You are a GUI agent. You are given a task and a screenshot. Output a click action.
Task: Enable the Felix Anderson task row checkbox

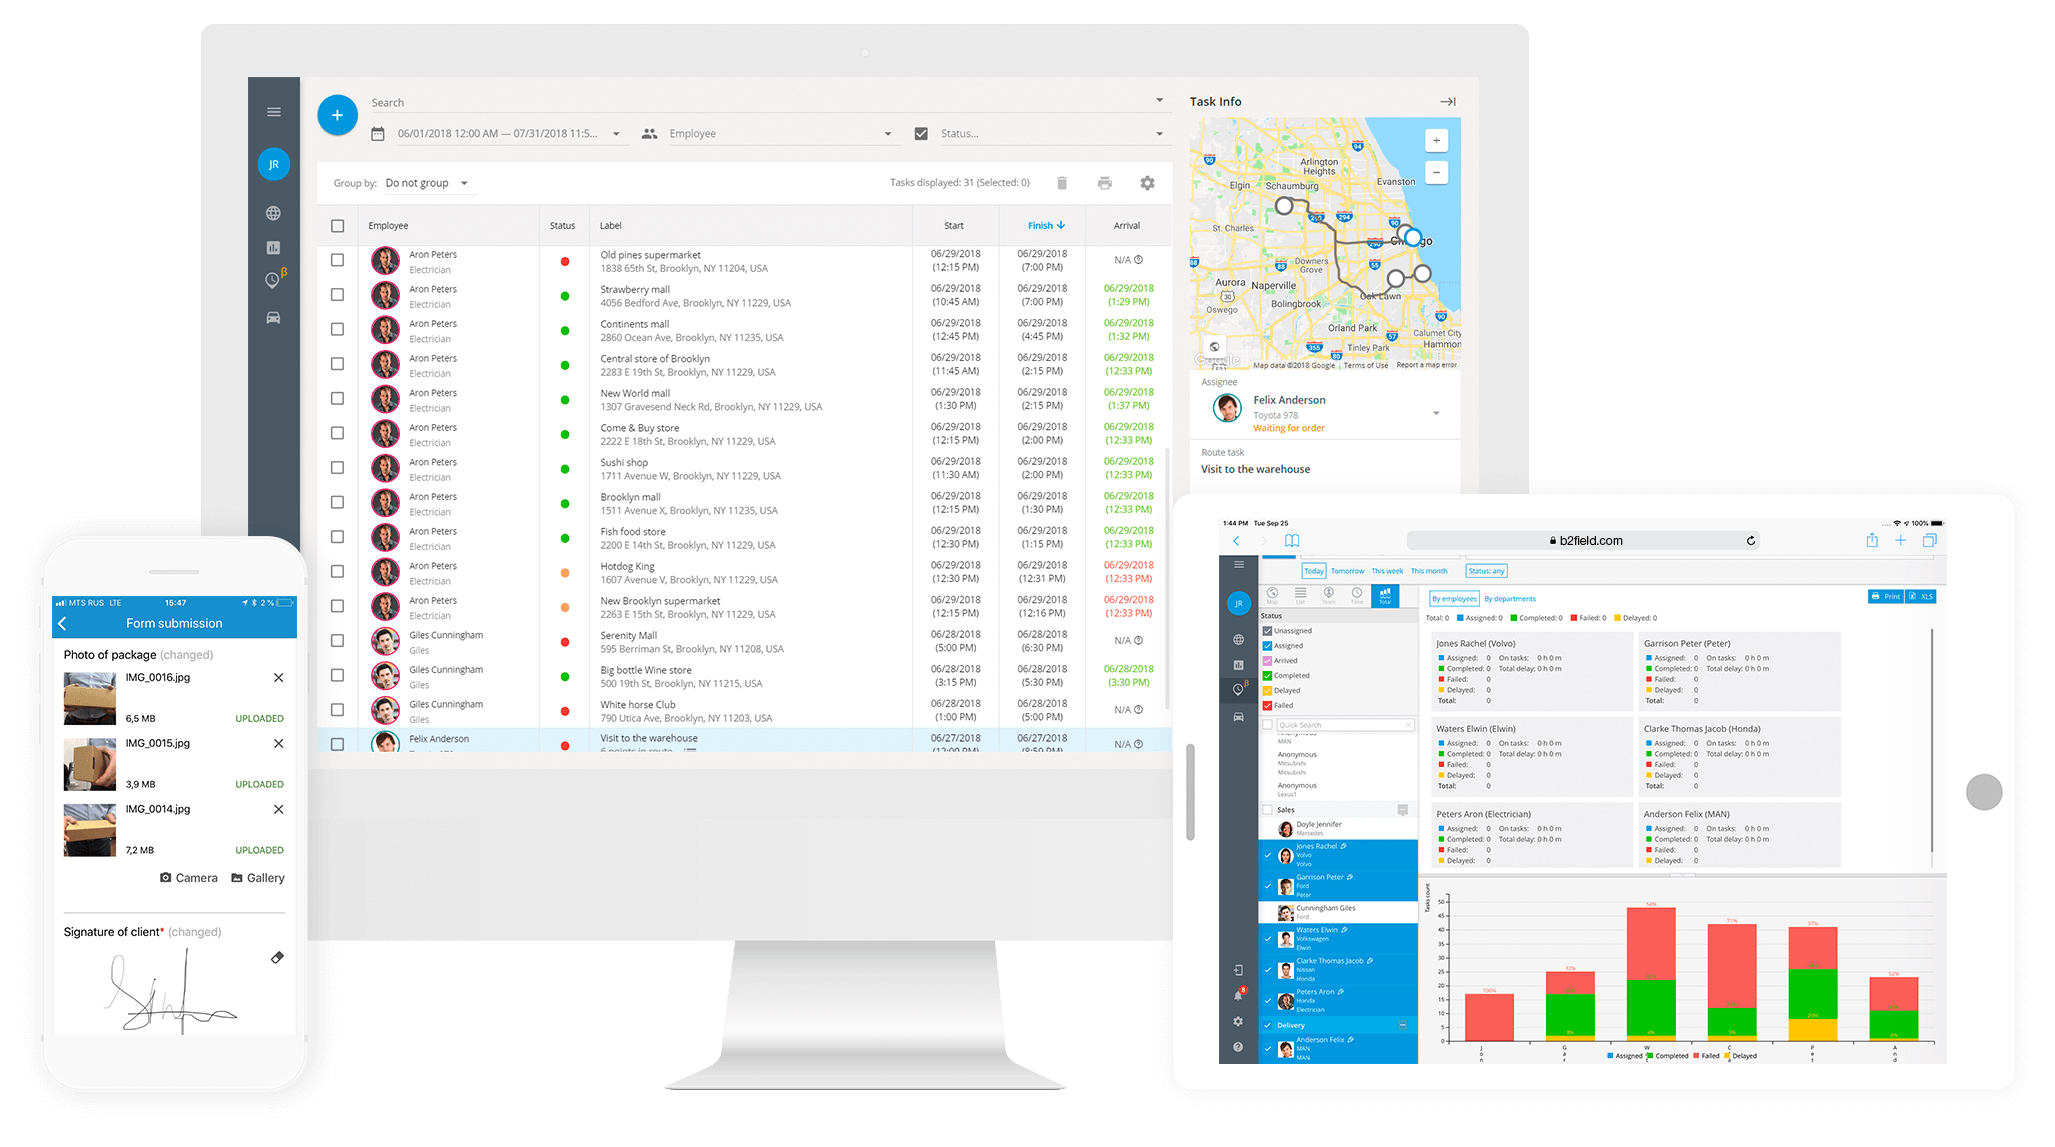point(340,741)
